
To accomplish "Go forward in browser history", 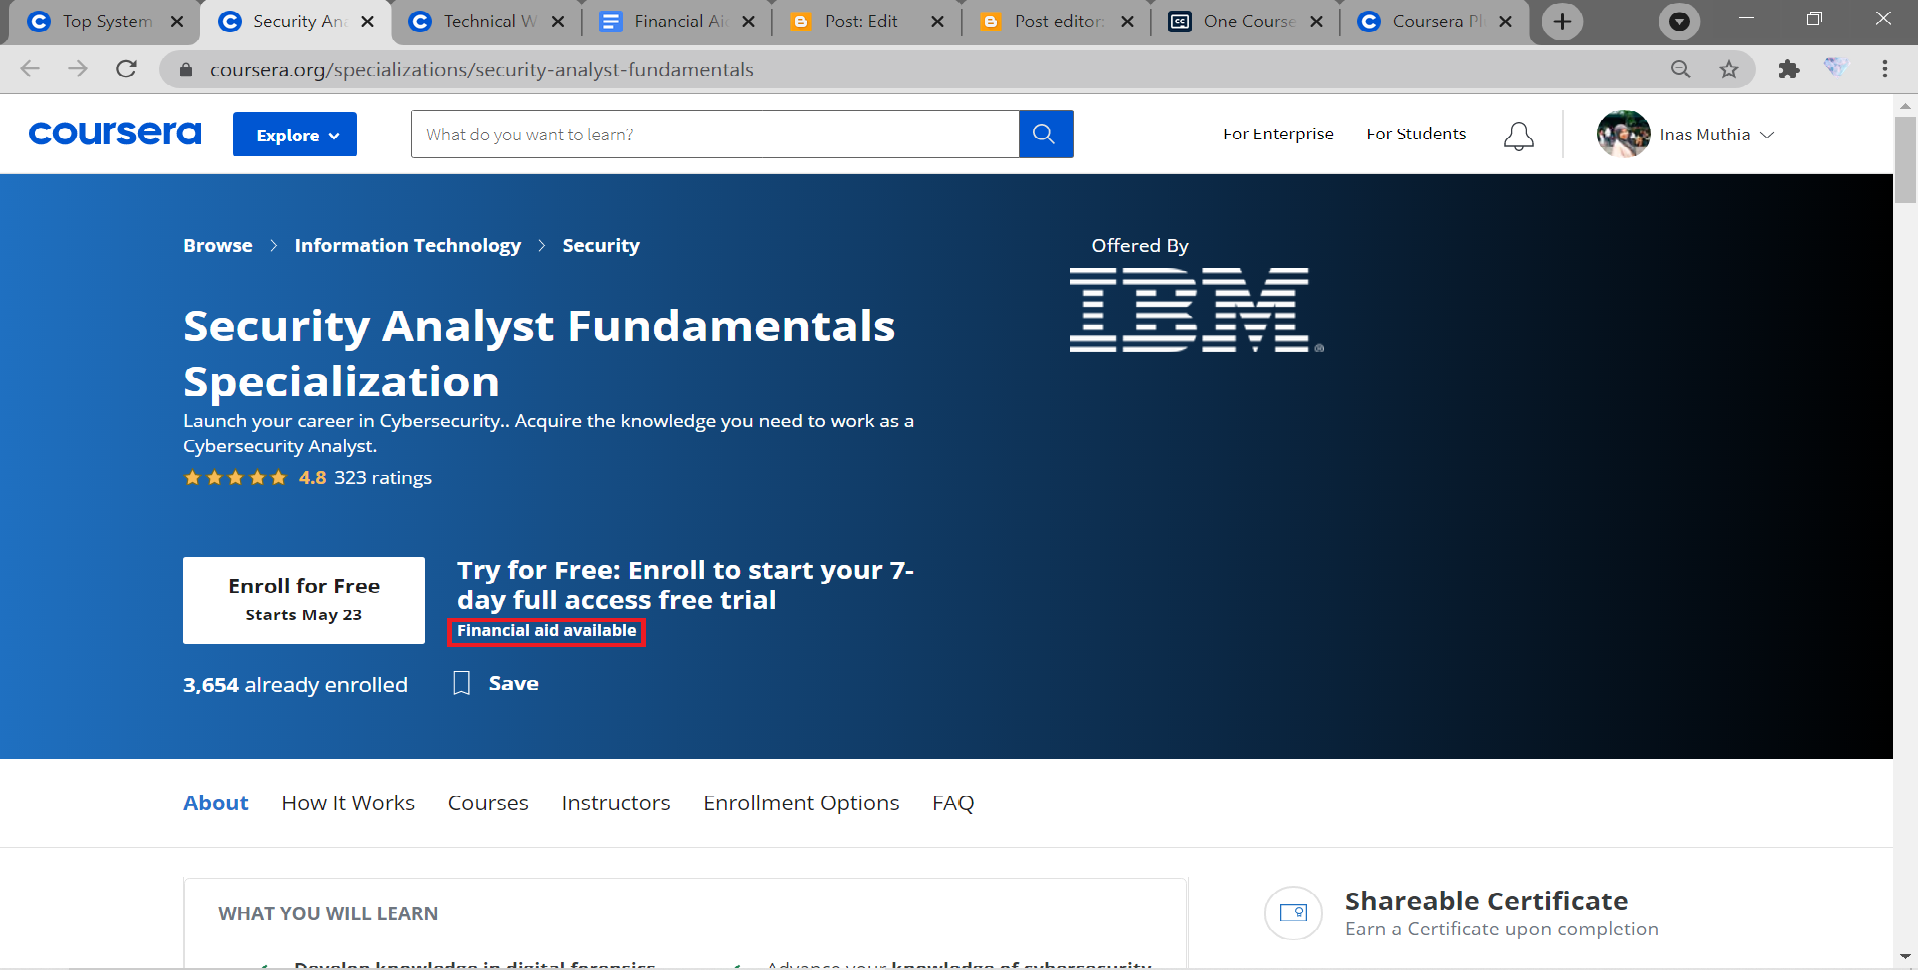I will 78,69.
